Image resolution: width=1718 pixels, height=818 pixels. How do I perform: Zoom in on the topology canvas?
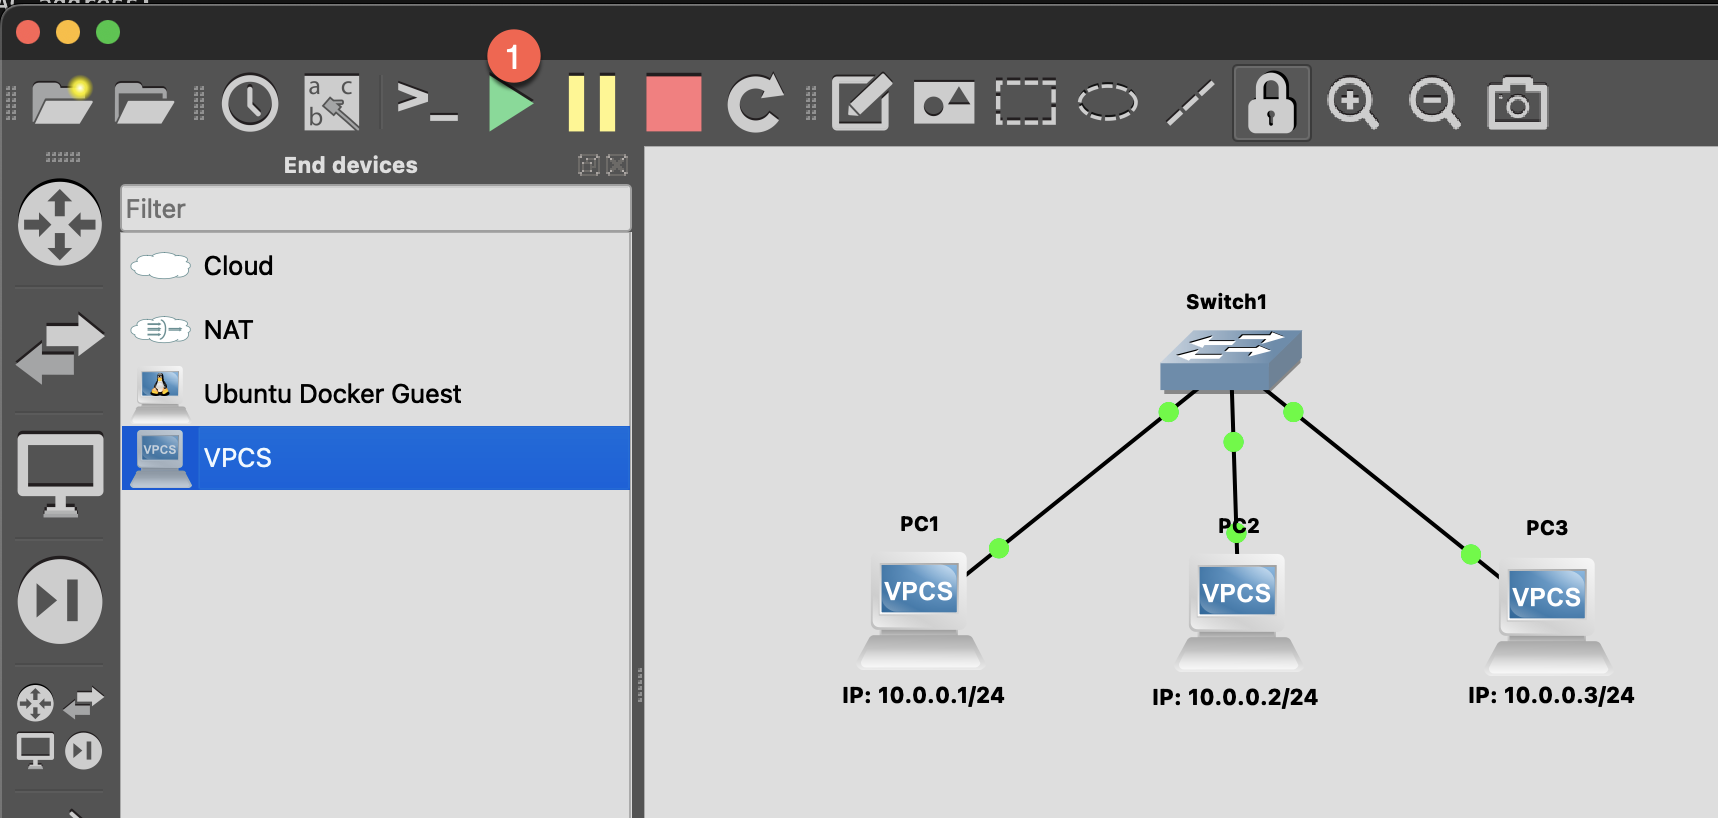pos(1352,104)
